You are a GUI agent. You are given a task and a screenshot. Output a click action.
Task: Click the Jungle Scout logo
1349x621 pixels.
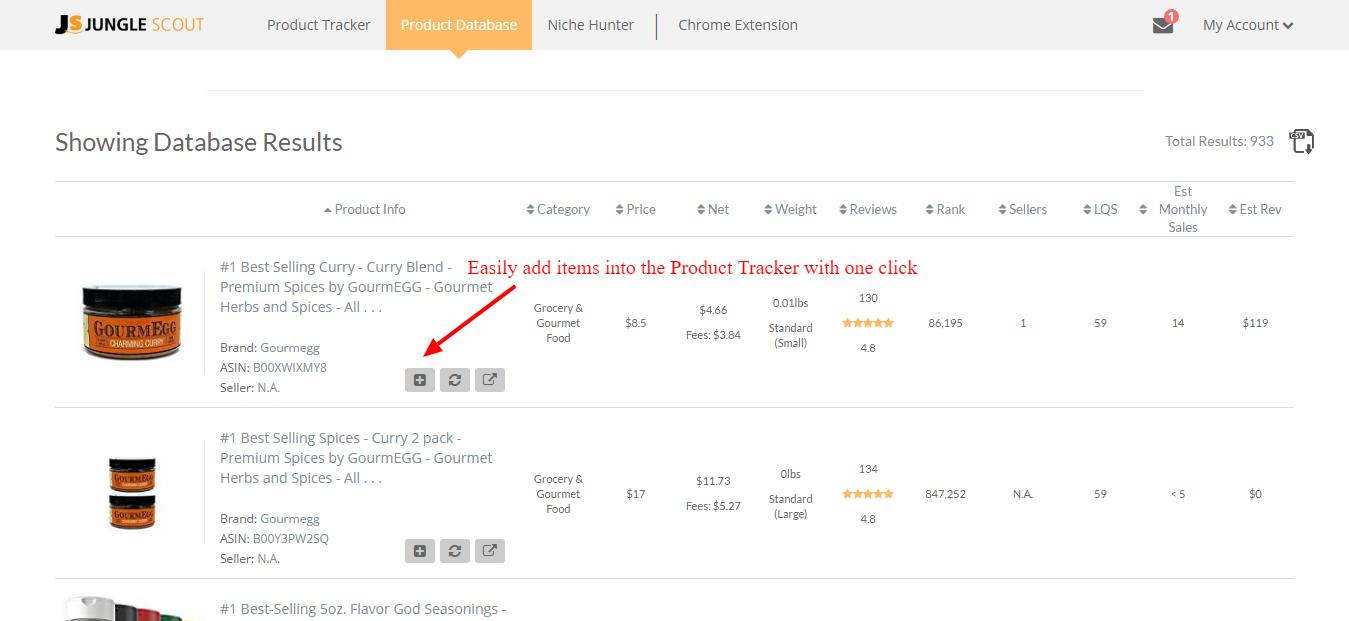130,25
